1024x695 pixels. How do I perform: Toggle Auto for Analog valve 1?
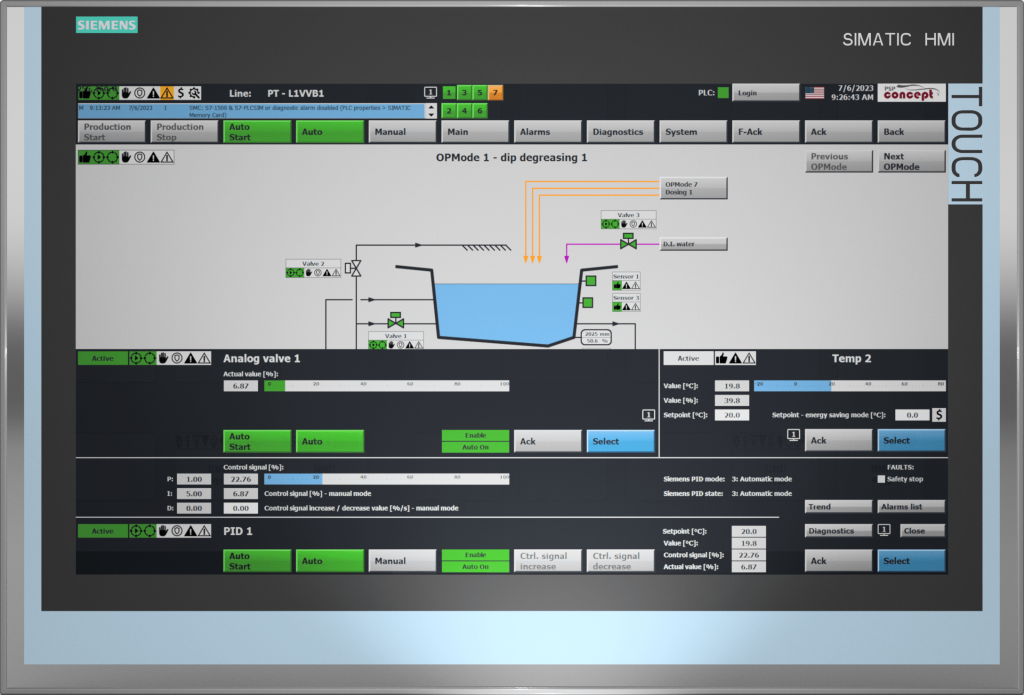click(330, 441)
